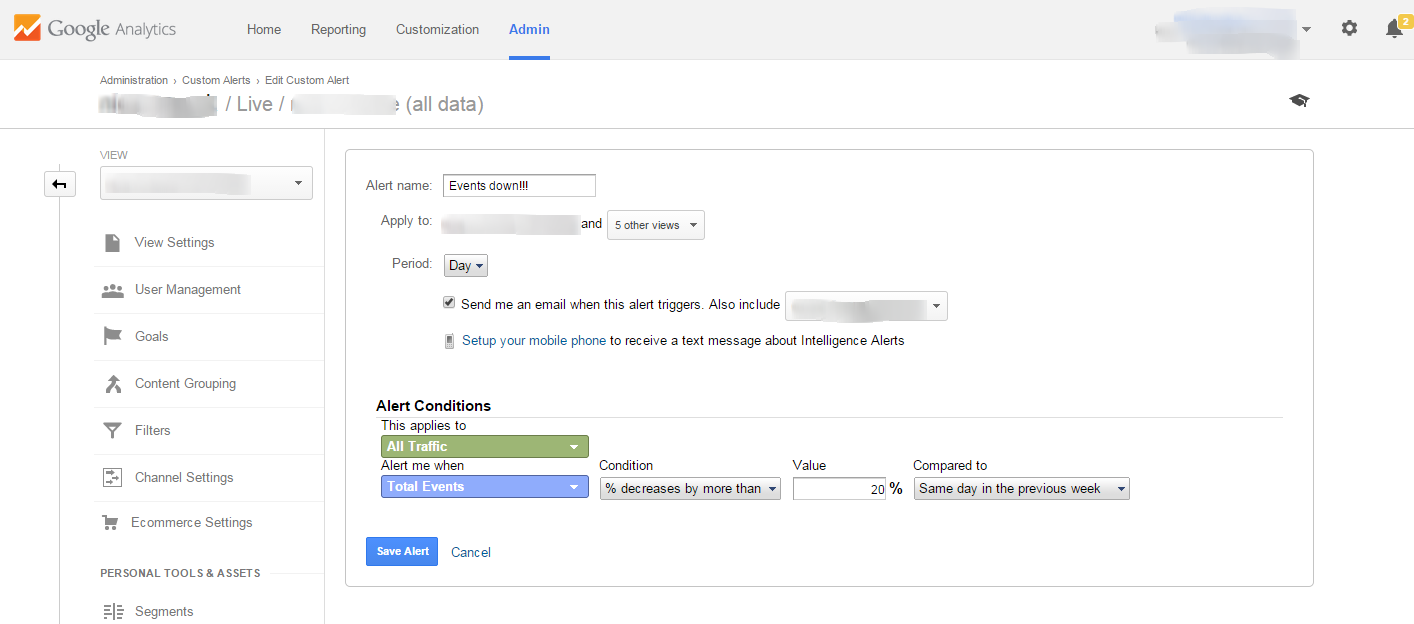Click the User Management people icon
The image size is (1414, 624).
tap(113, 290)
